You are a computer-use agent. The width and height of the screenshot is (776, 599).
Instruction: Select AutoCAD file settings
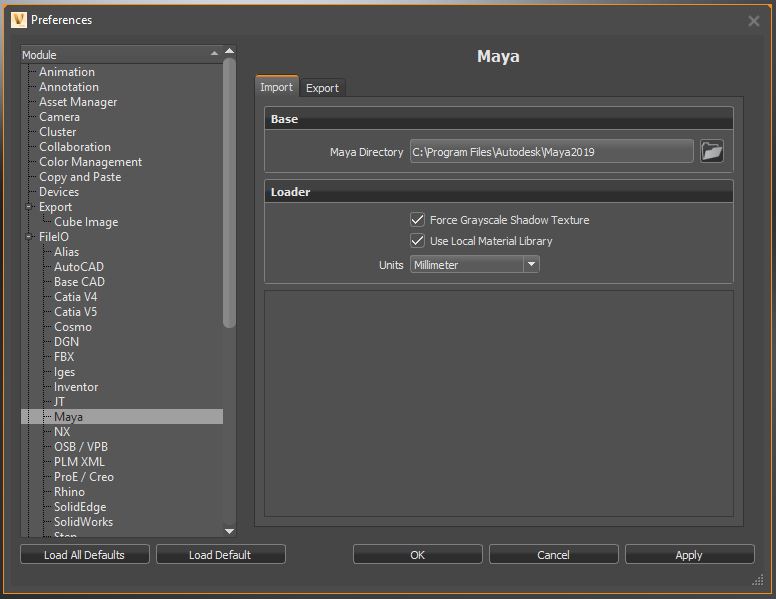pos(79,267)
